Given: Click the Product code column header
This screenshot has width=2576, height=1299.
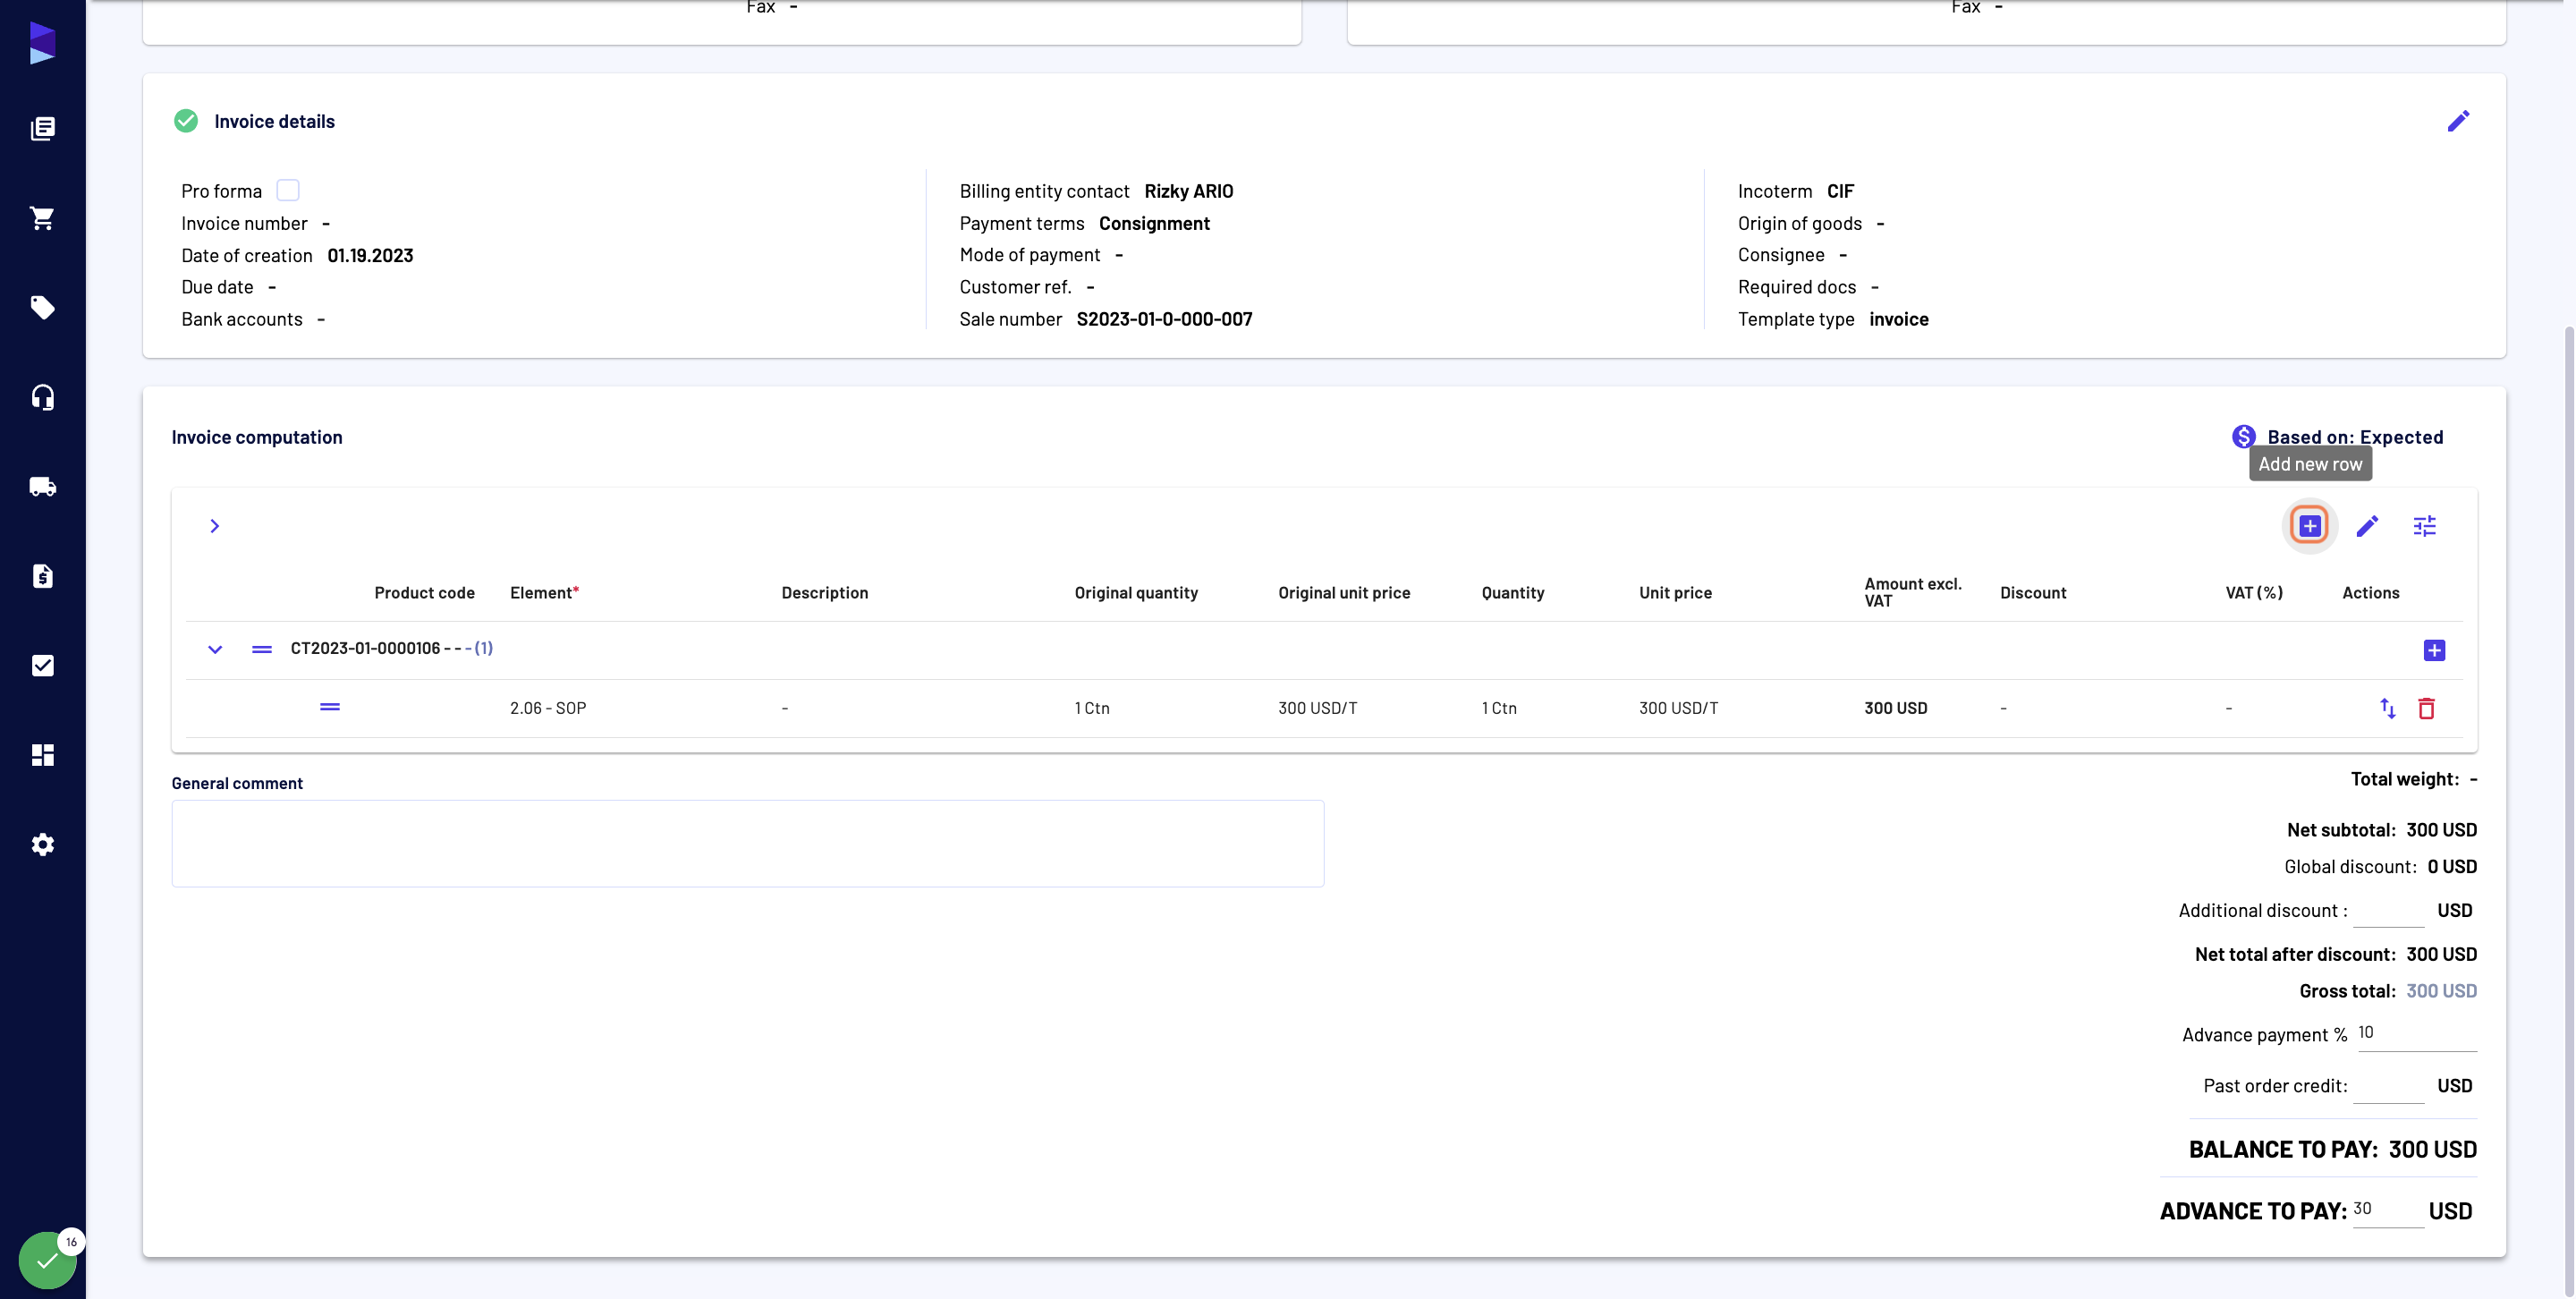Looking at the screenshot, I should 425,593.
